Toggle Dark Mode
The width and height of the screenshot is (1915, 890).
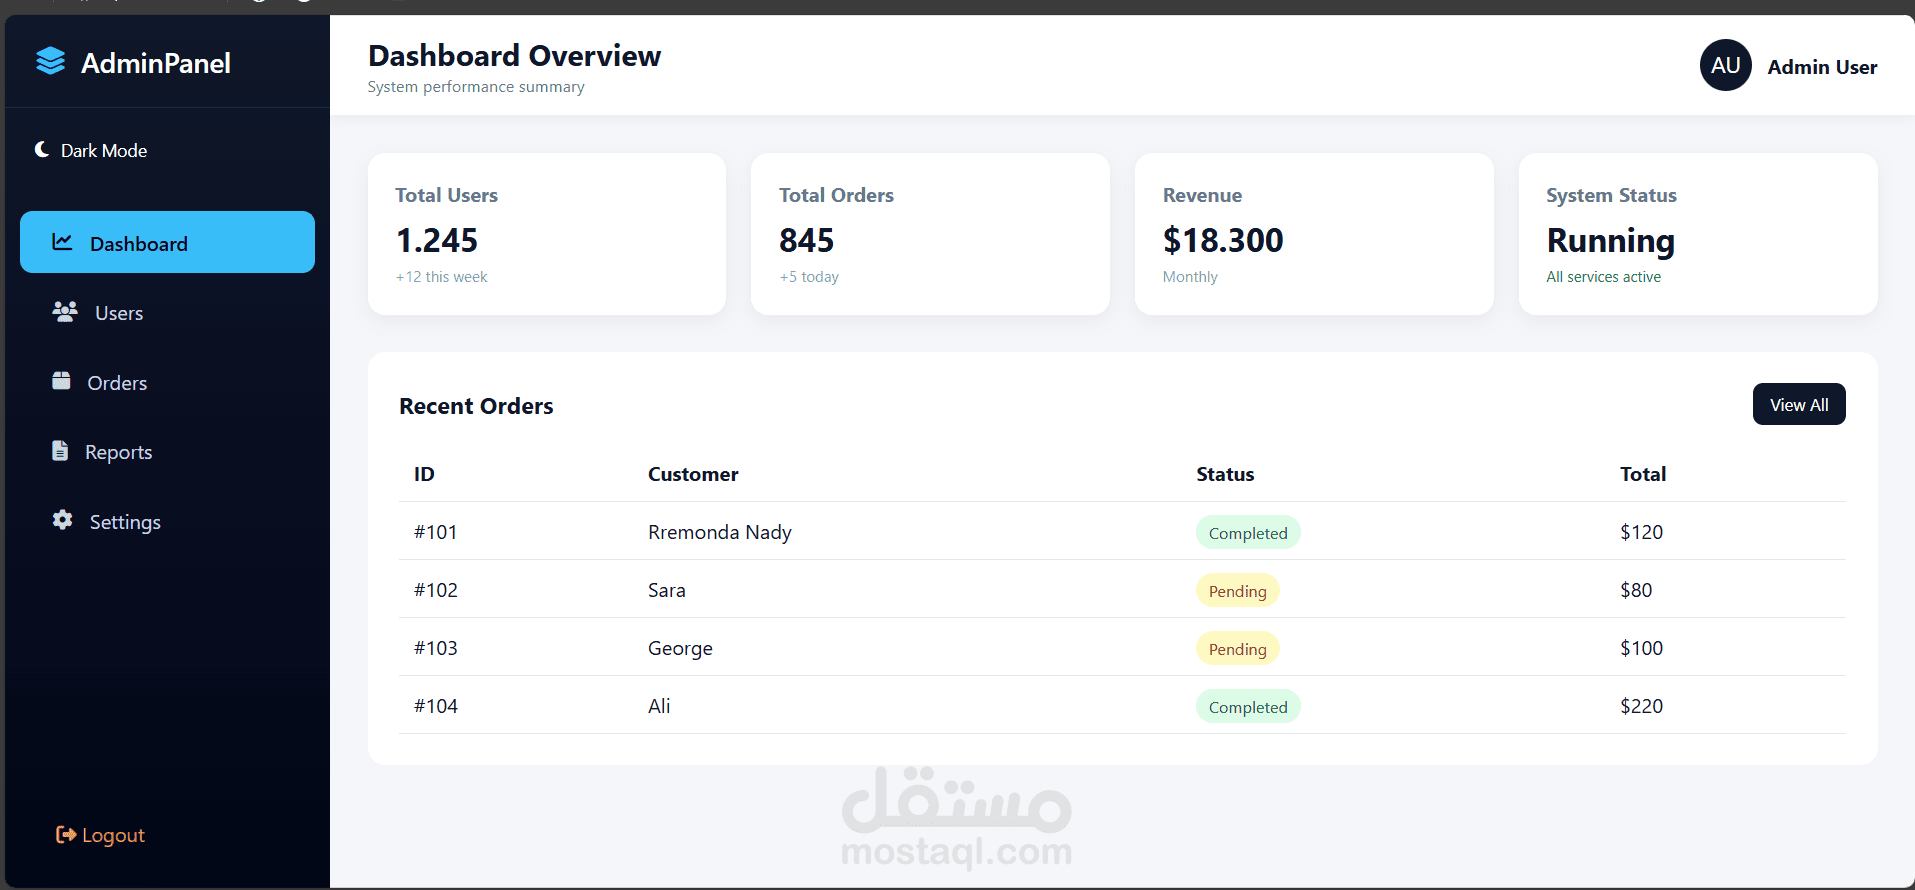click(x=91, y=150)
